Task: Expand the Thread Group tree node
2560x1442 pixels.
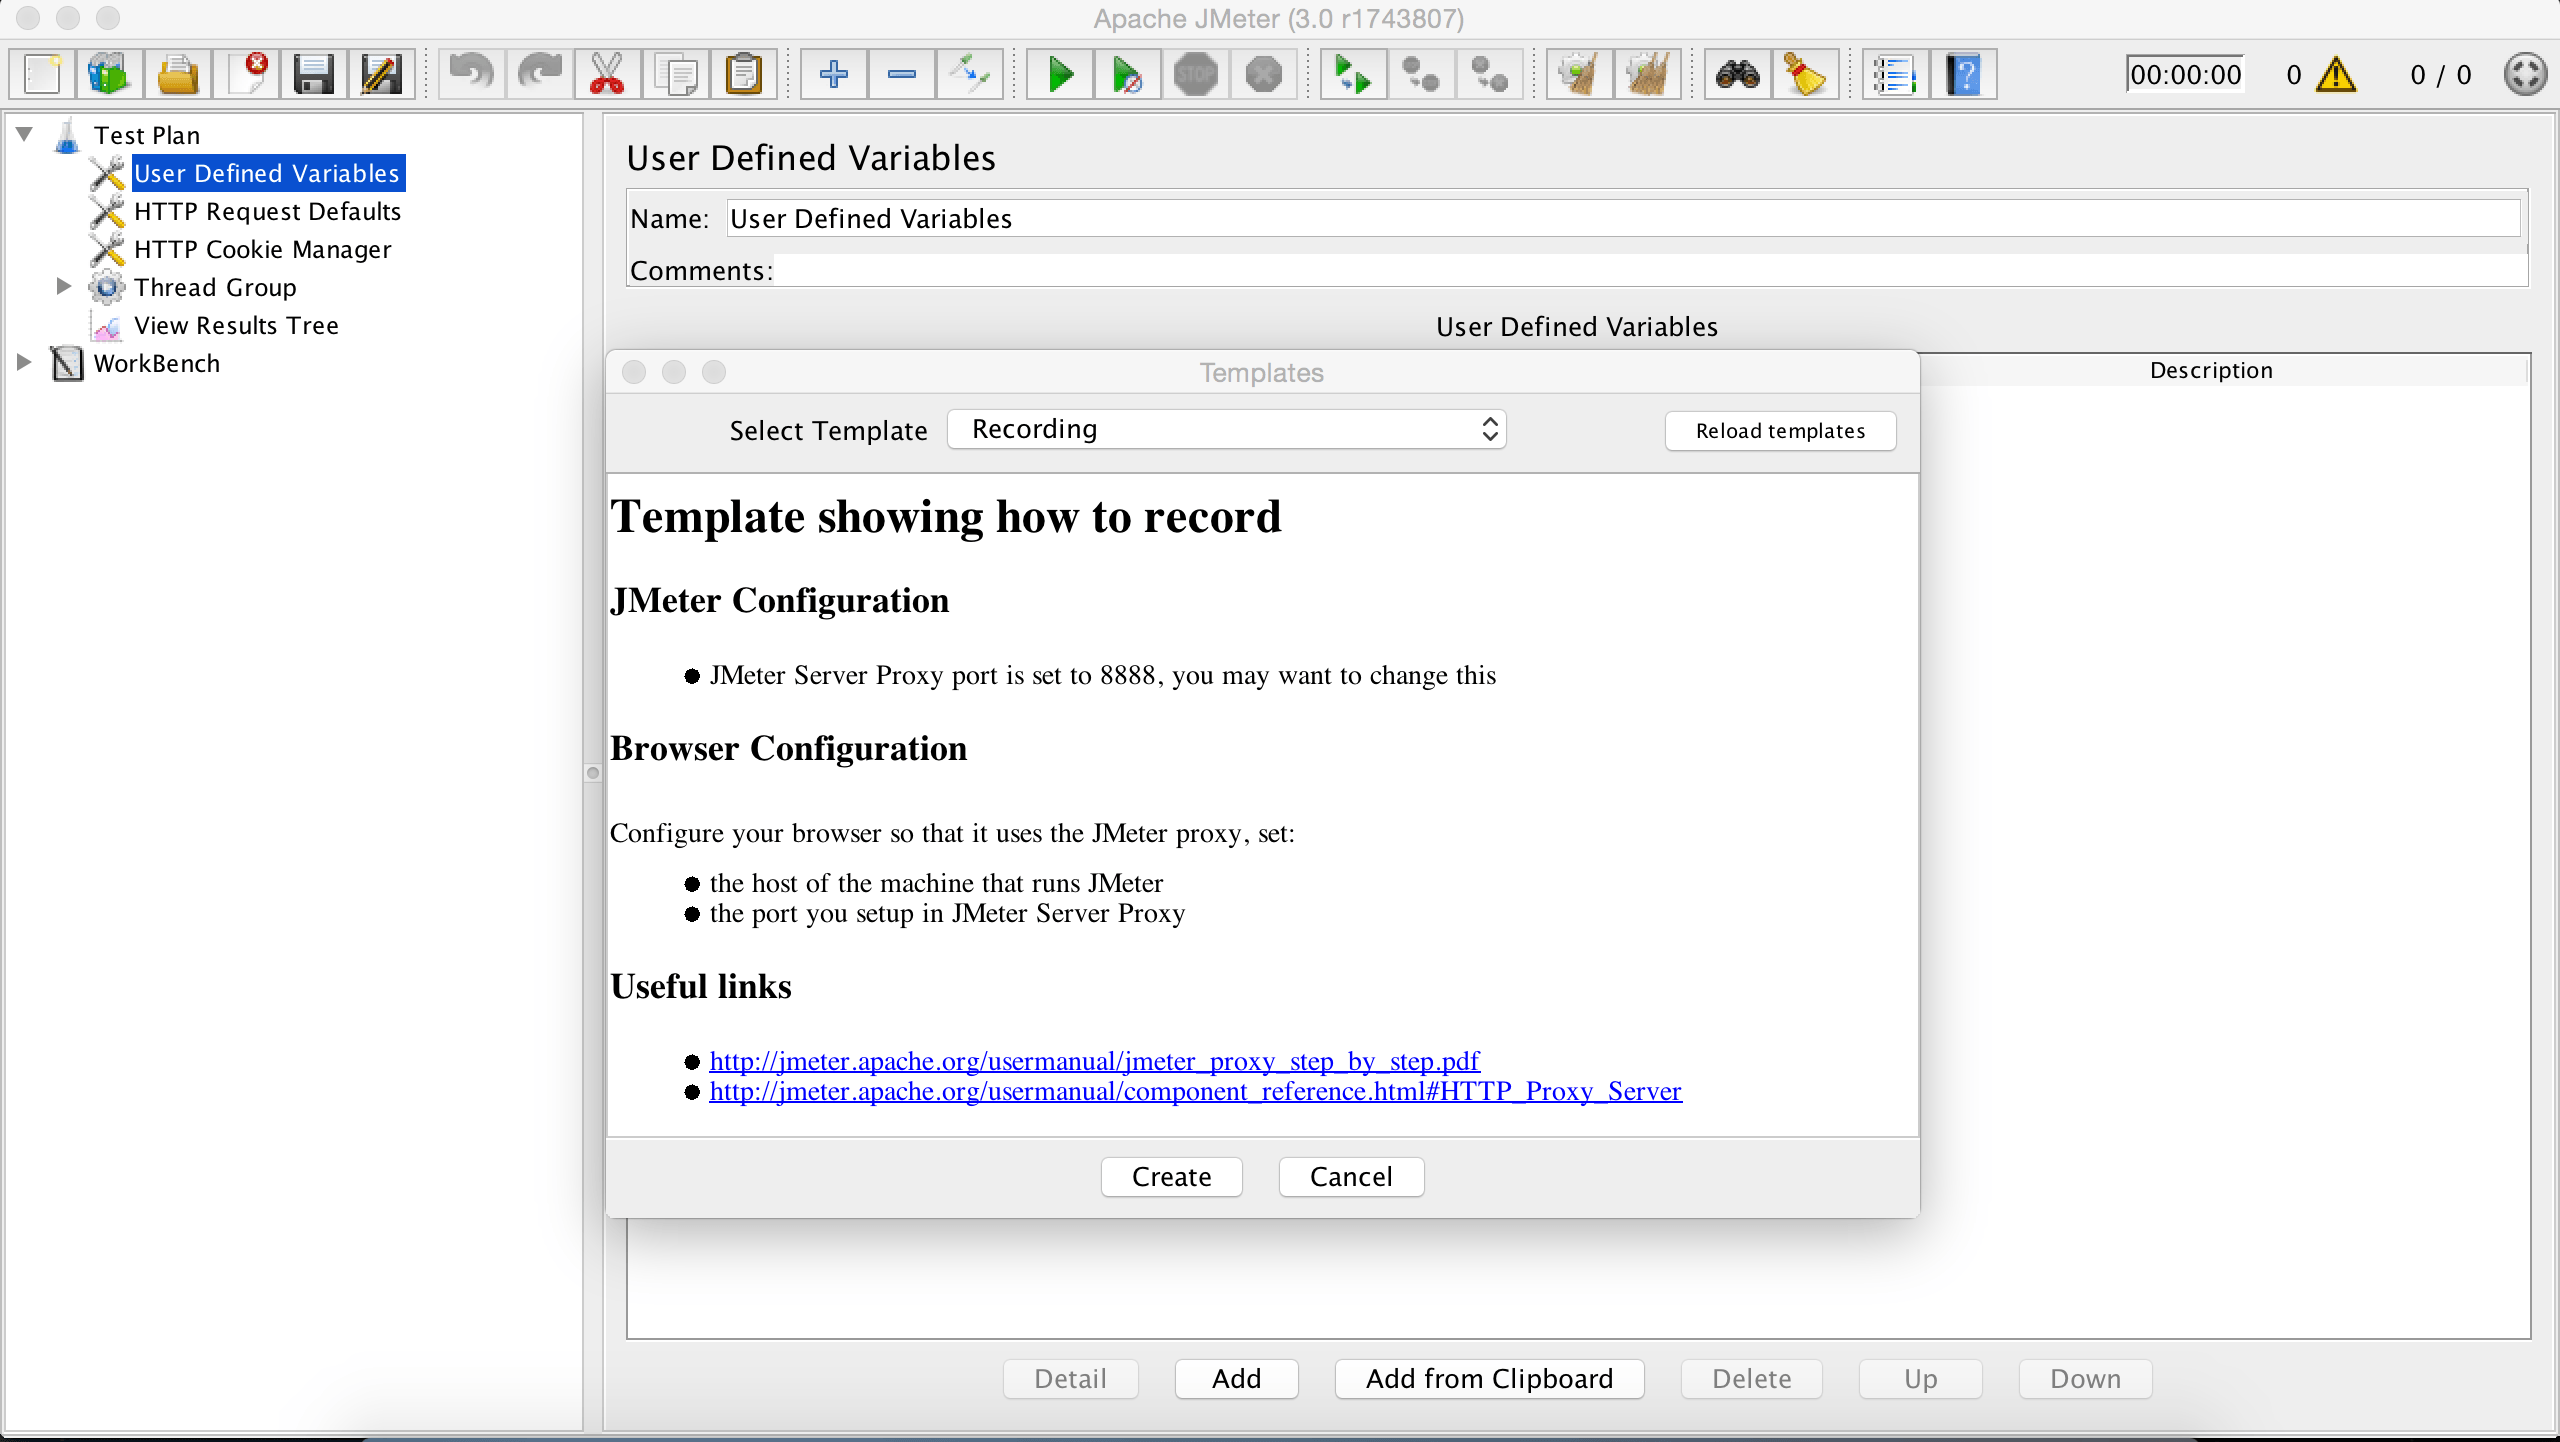Action: coord(64,287)
